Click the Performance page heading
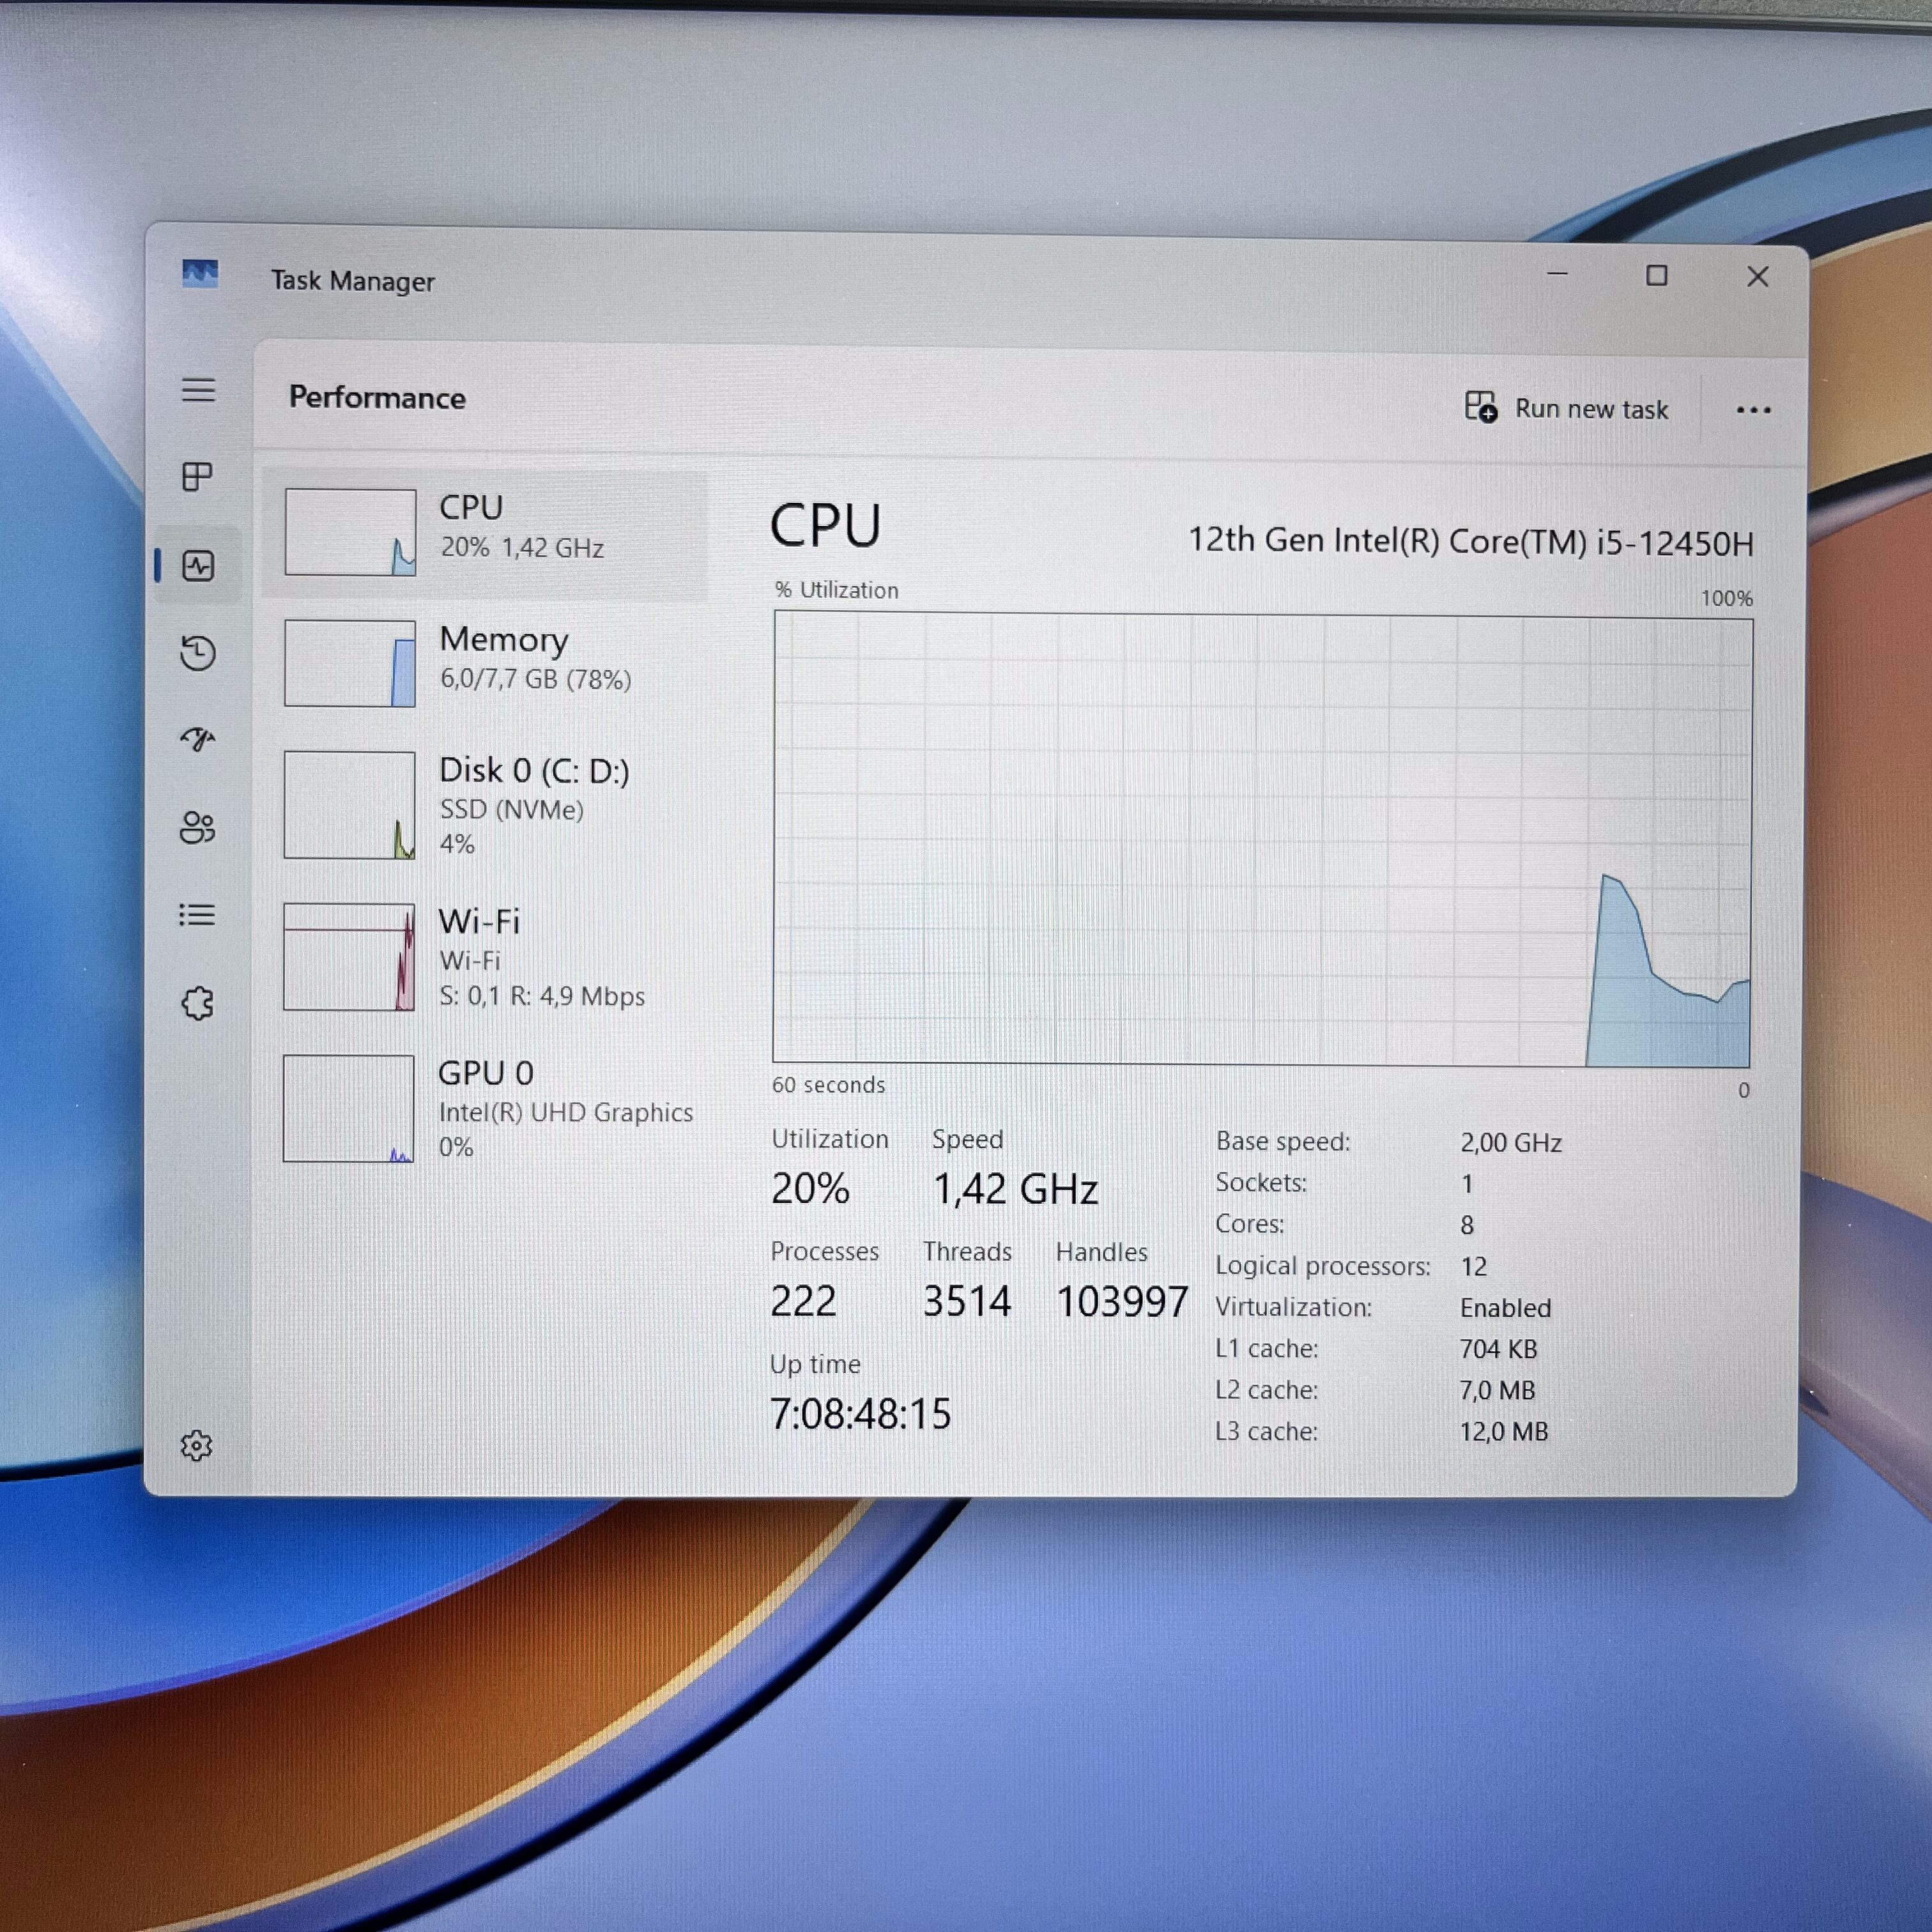Viewport: 1932px width, 1932px height. 377,398
